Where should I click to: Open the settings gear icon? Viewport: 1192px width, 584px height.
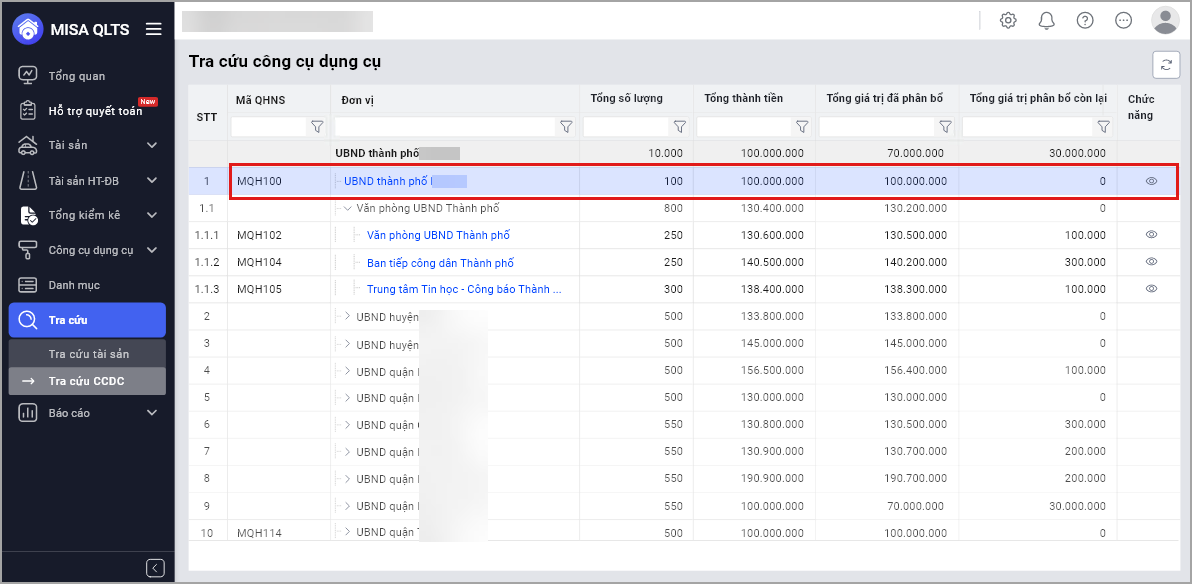(x=1008, y=20)
